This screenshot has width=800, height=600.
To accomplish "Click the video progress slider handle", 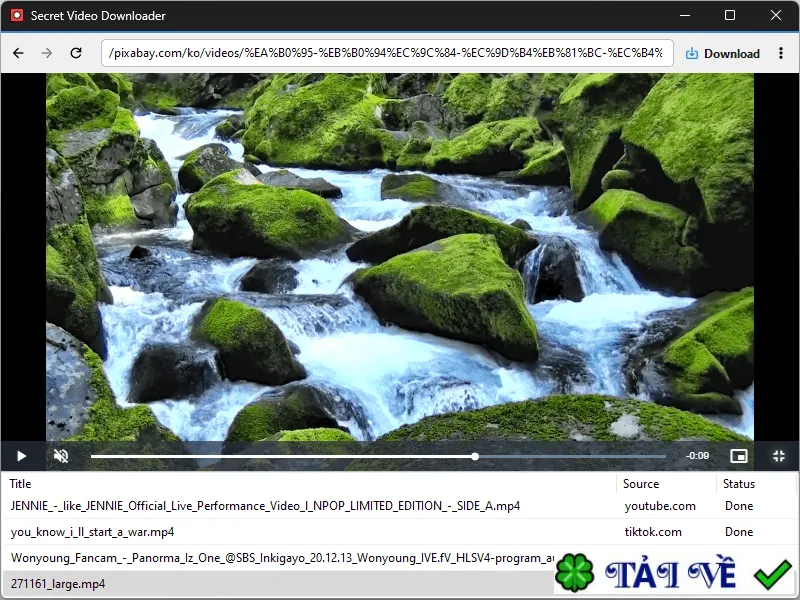I will (x=475, y=456).
